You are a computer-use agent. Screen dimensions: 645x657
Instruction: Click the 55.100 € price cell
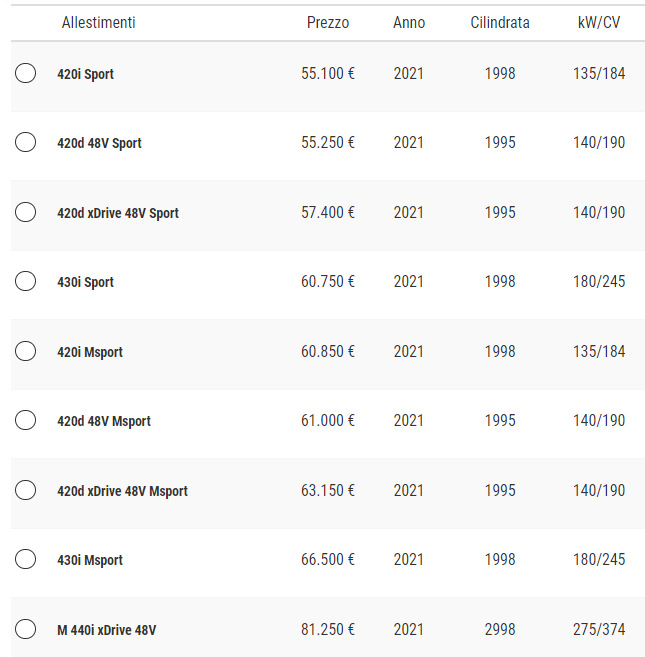[x=328, y=74]
